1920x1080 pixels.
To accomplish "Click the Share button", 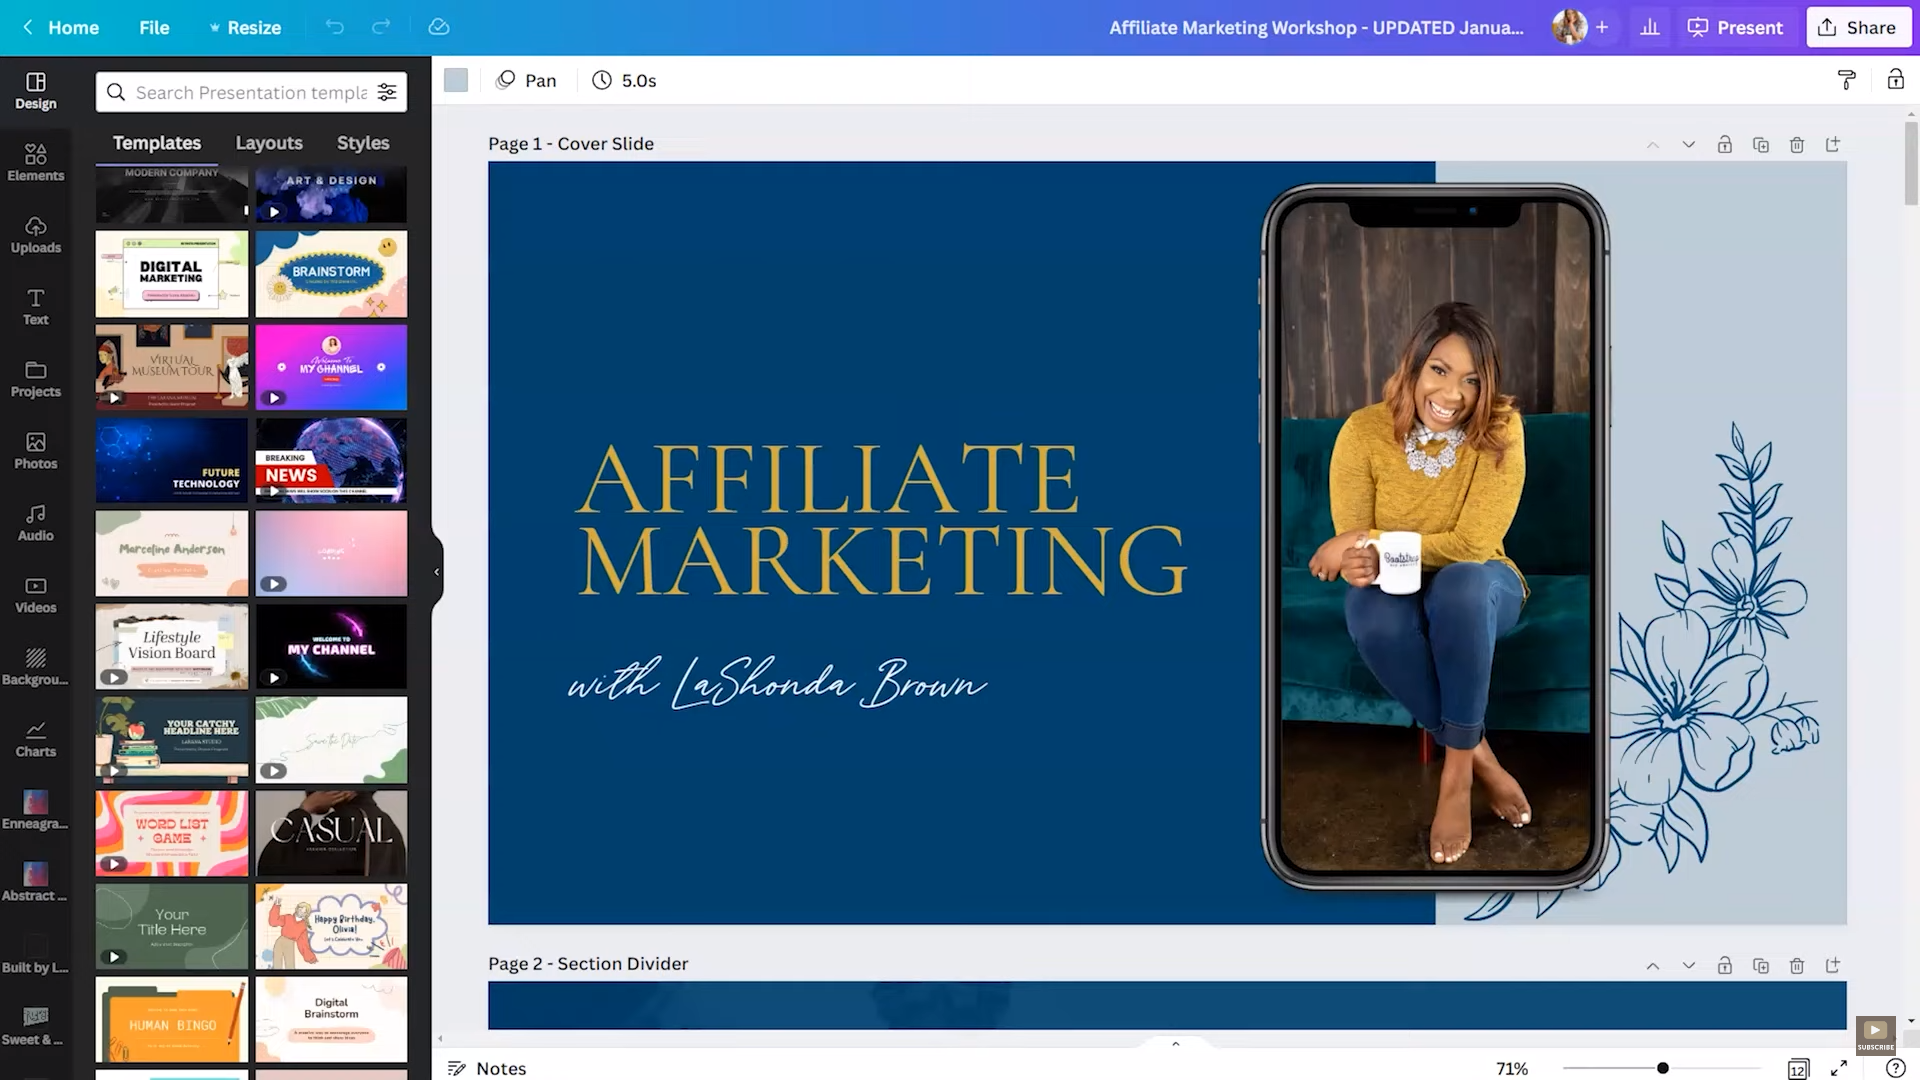I will point(1857,27).
